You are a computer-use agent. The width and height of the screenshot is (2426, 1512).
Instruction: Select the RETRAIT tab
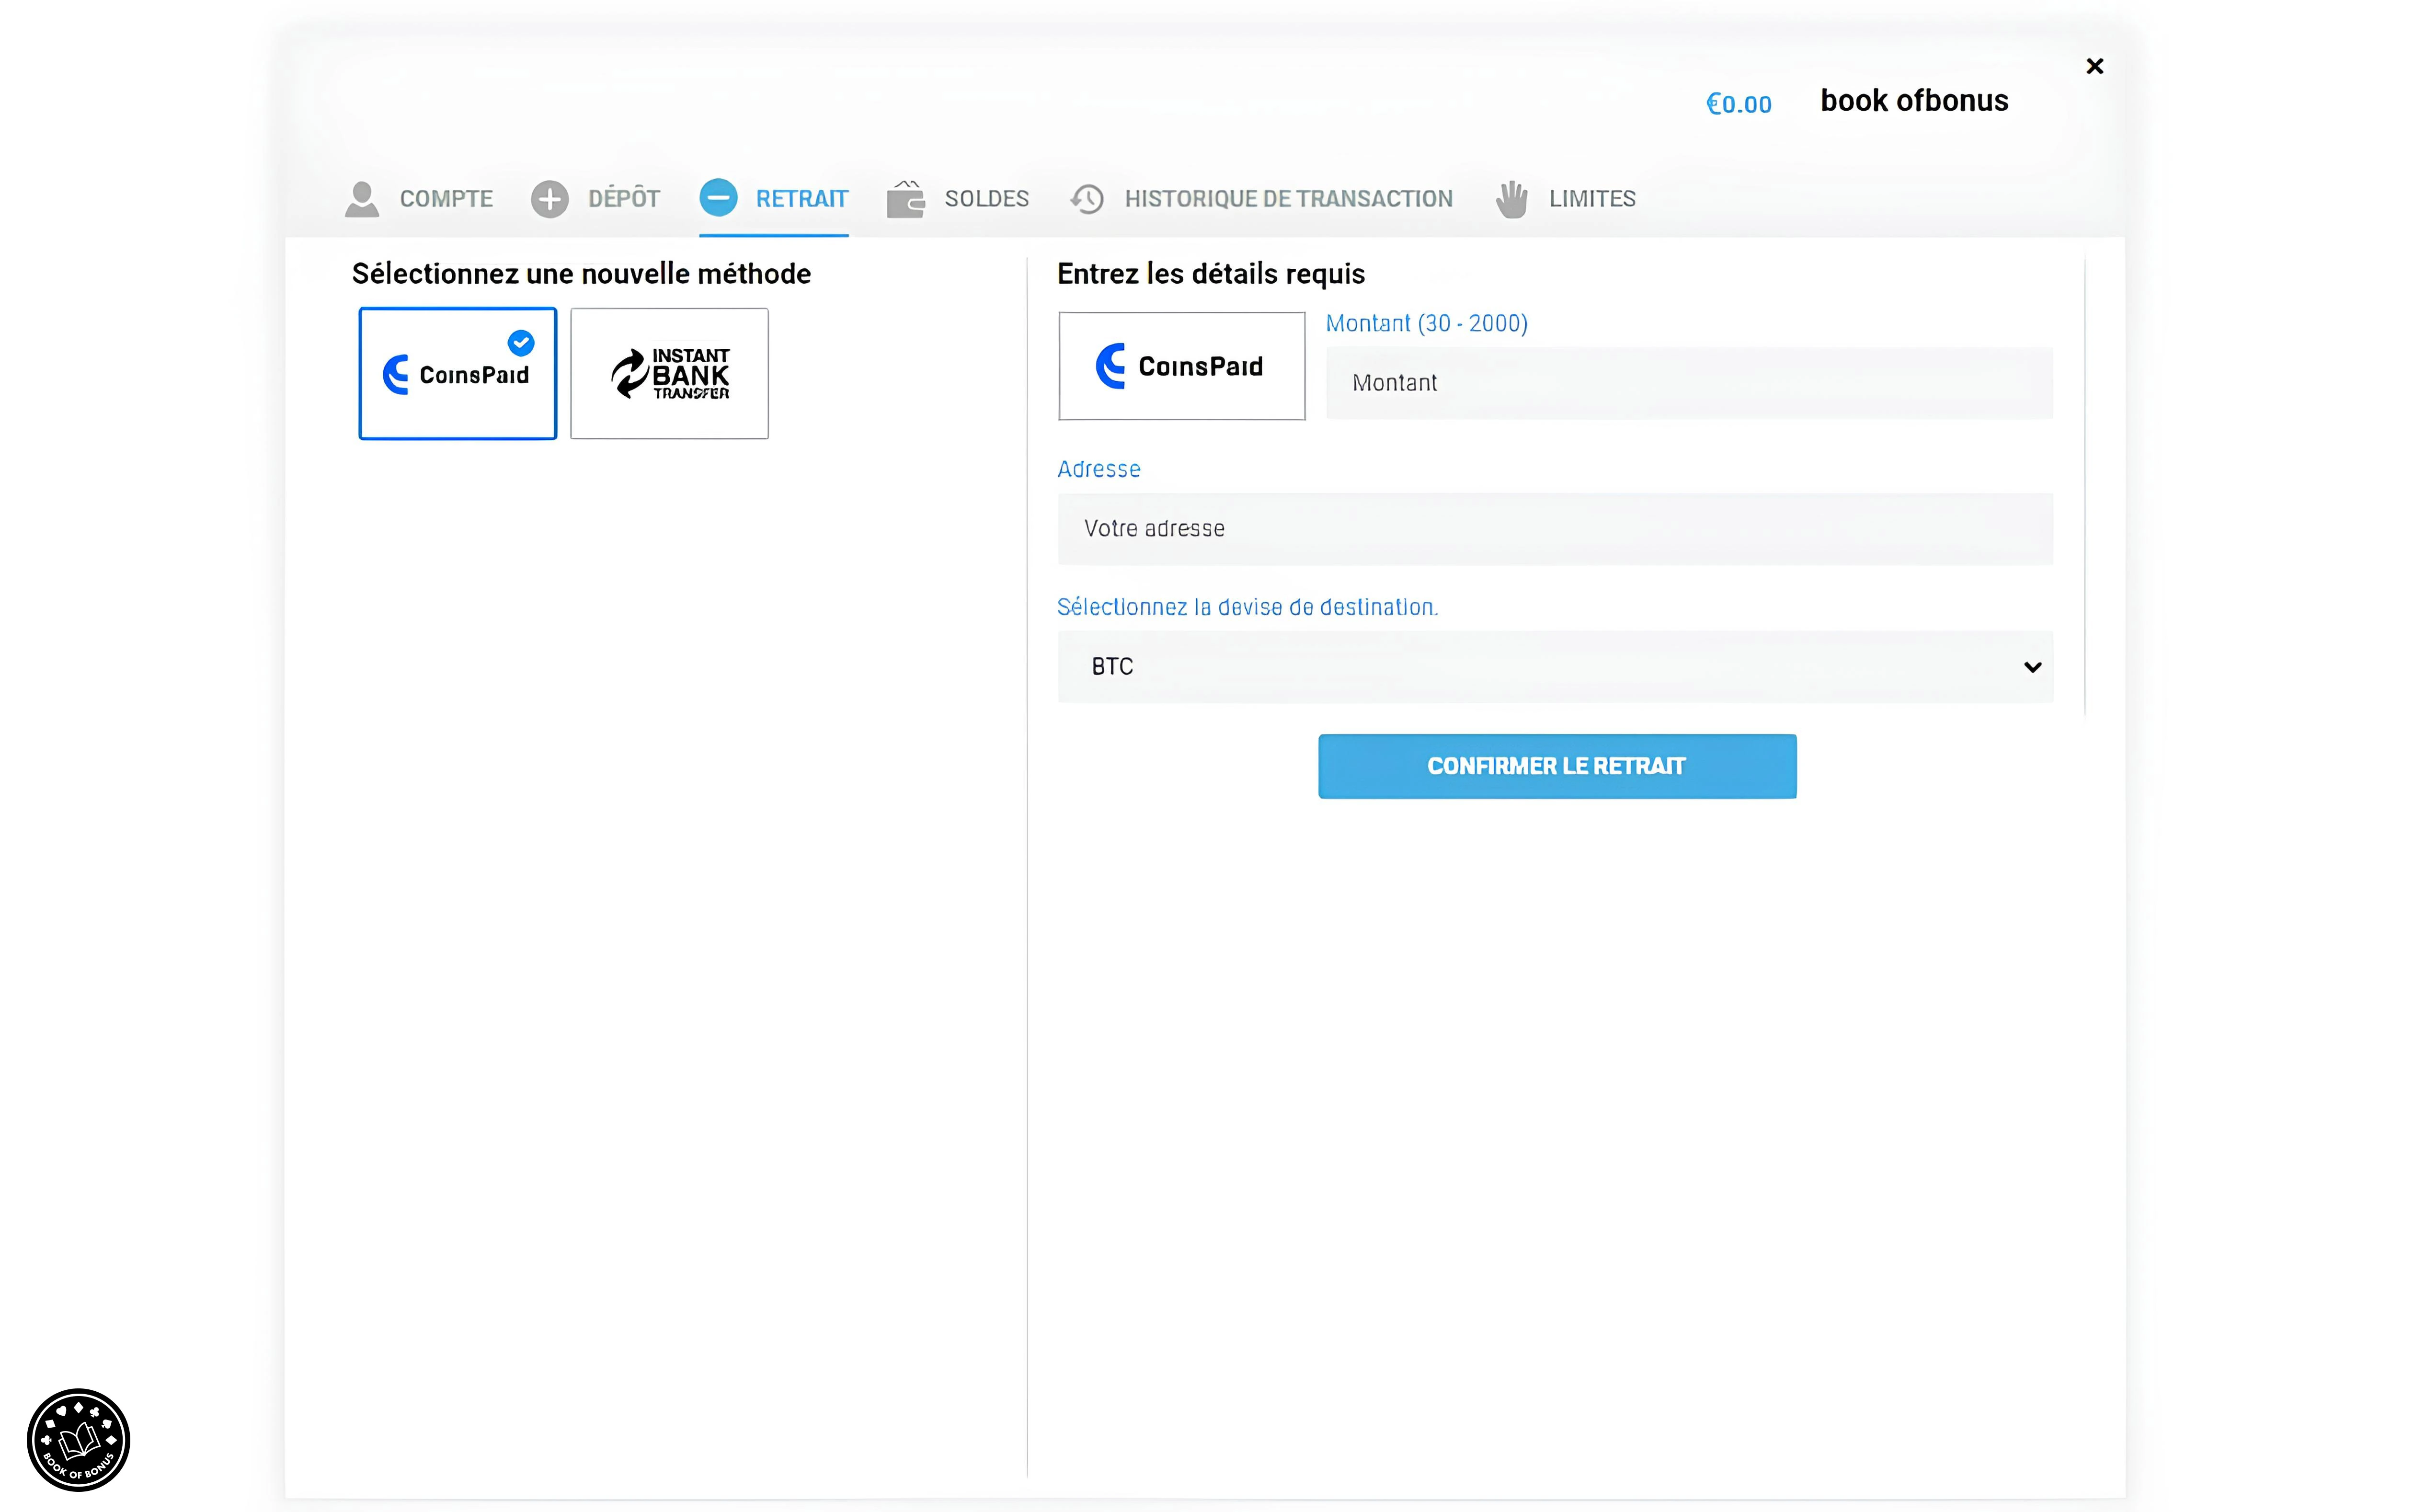click(x=774, y=199)
